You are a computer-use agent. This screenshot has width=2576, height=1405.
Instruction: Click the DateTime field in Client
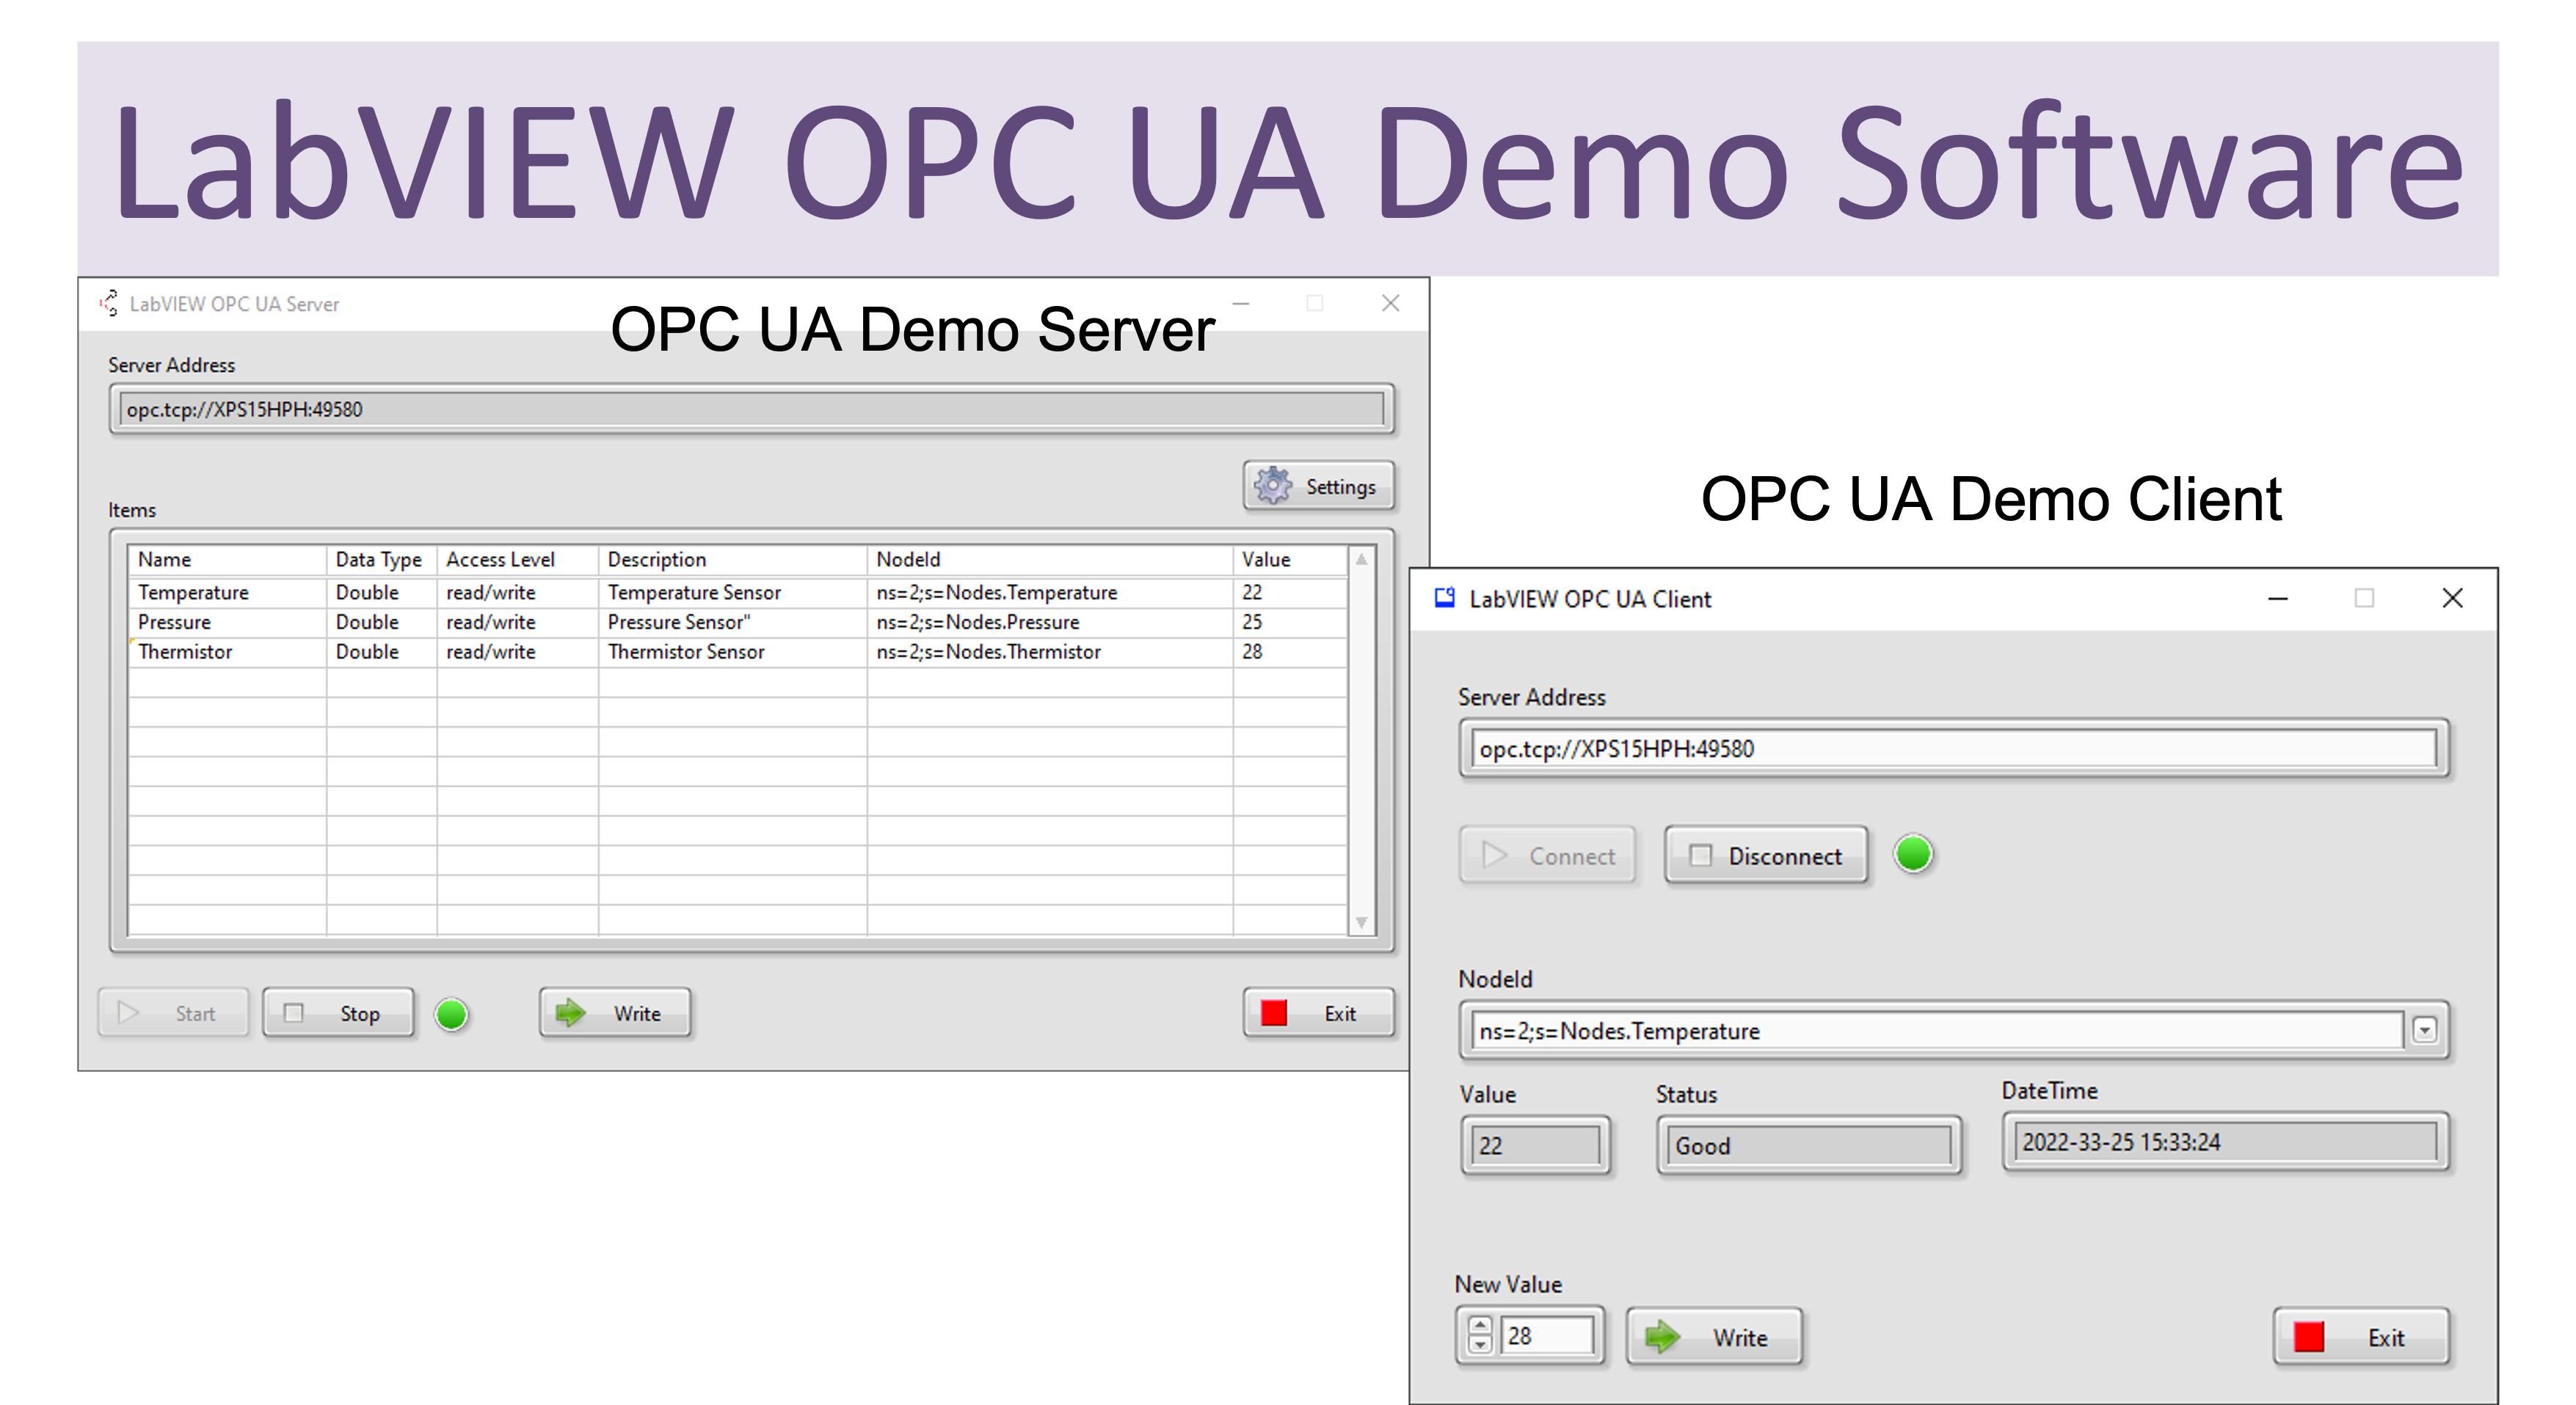pyautogui.click(x=2225, y=1141)
